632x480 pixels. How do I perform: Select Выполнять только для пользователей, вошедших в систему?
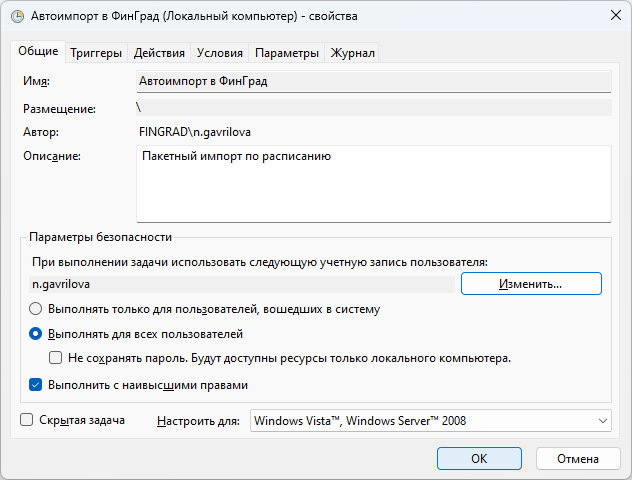click(37, 310)
